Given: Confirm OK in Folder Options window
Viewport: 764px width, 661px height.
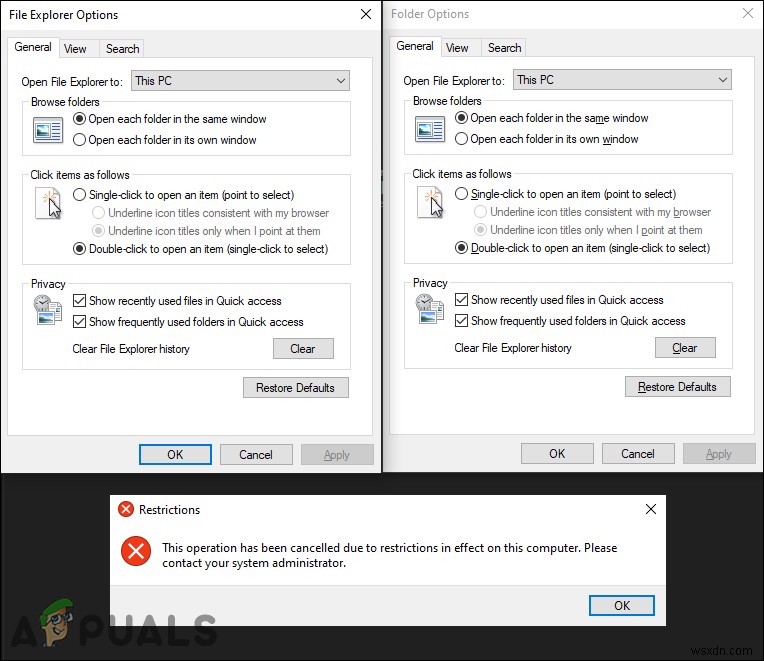Looking at the screenshot, I should coord(557,453).
